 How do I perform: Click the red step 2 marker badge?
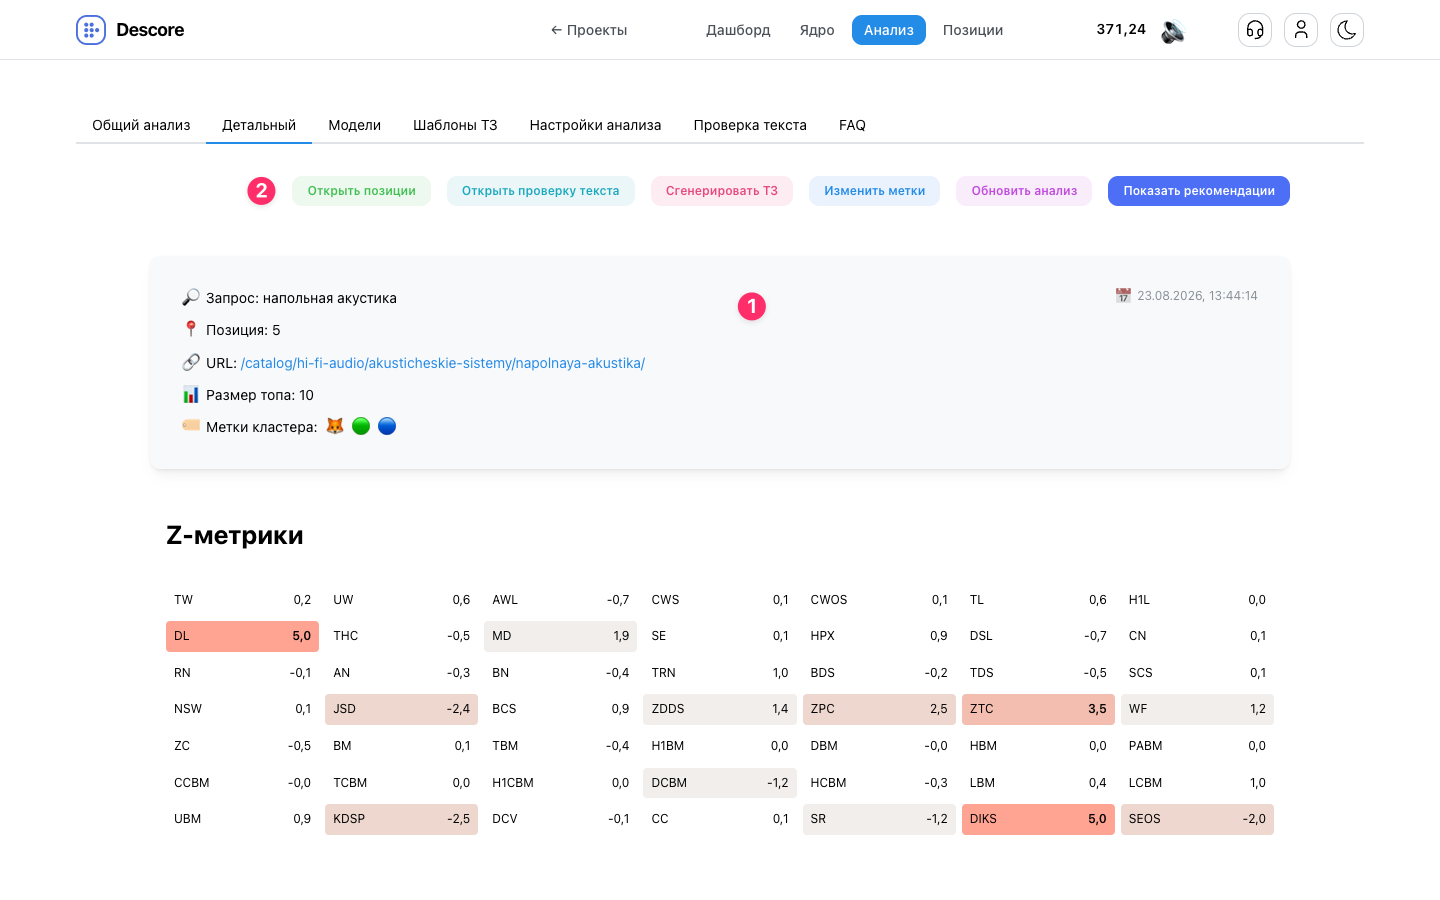click(x=262, y=191)
